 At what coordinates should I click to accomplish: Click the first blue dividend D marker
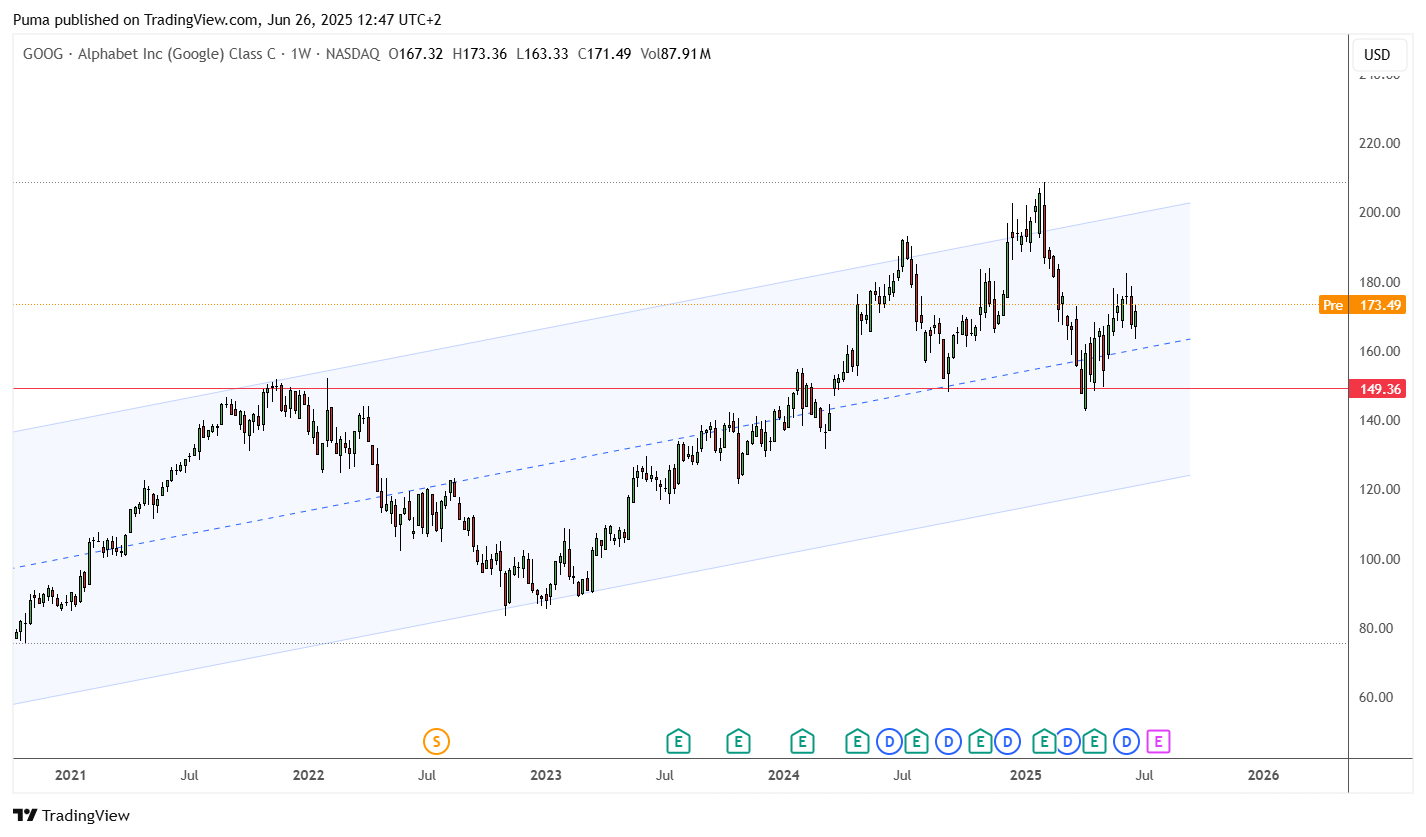click(x=889, y=741)
